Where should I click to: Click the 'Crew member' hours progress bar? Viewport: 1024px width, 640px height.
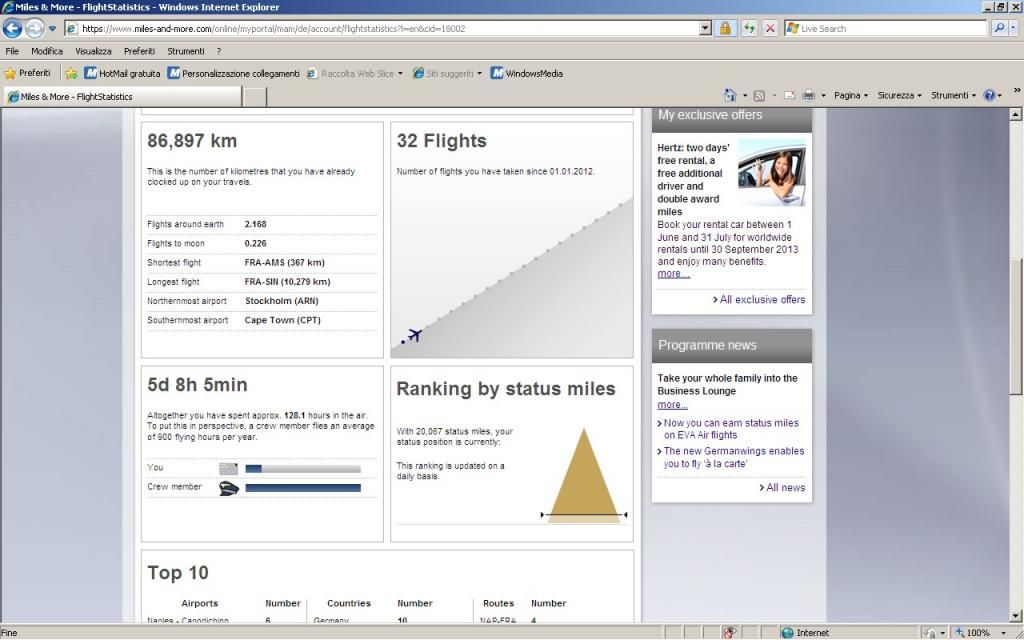303,488
